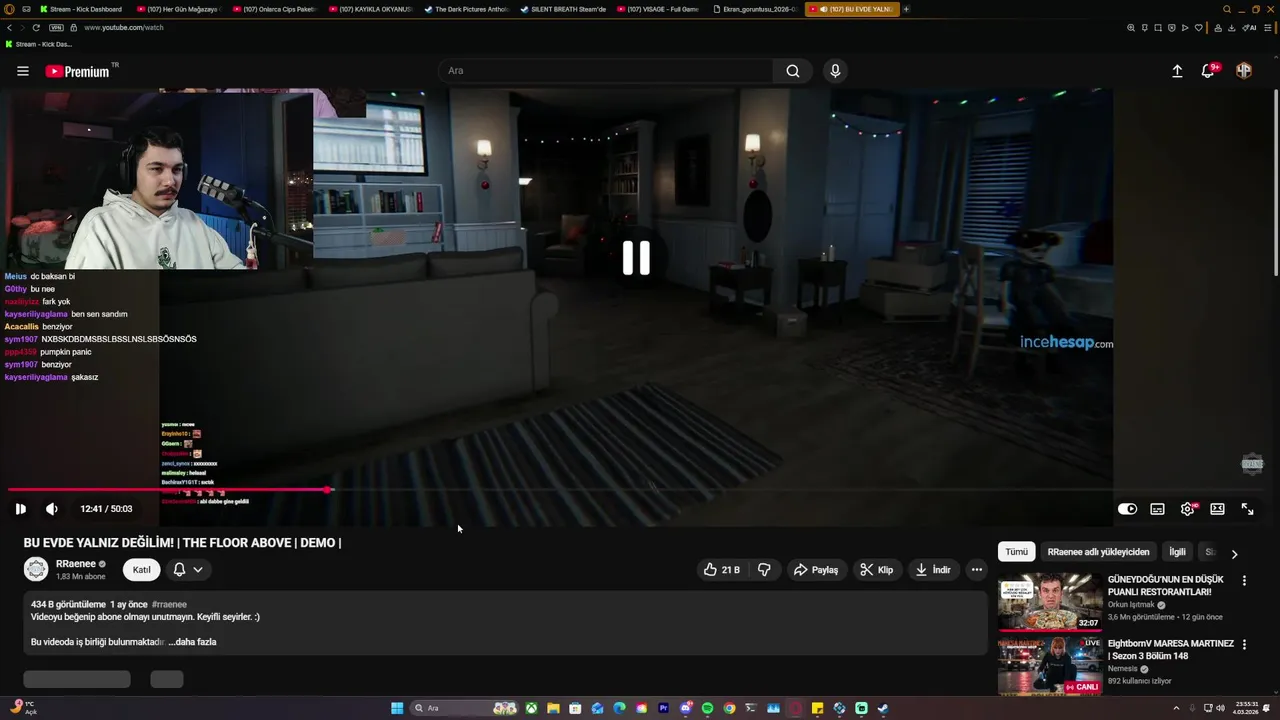Toggle subtitles closed captions

coord(1157,509)
